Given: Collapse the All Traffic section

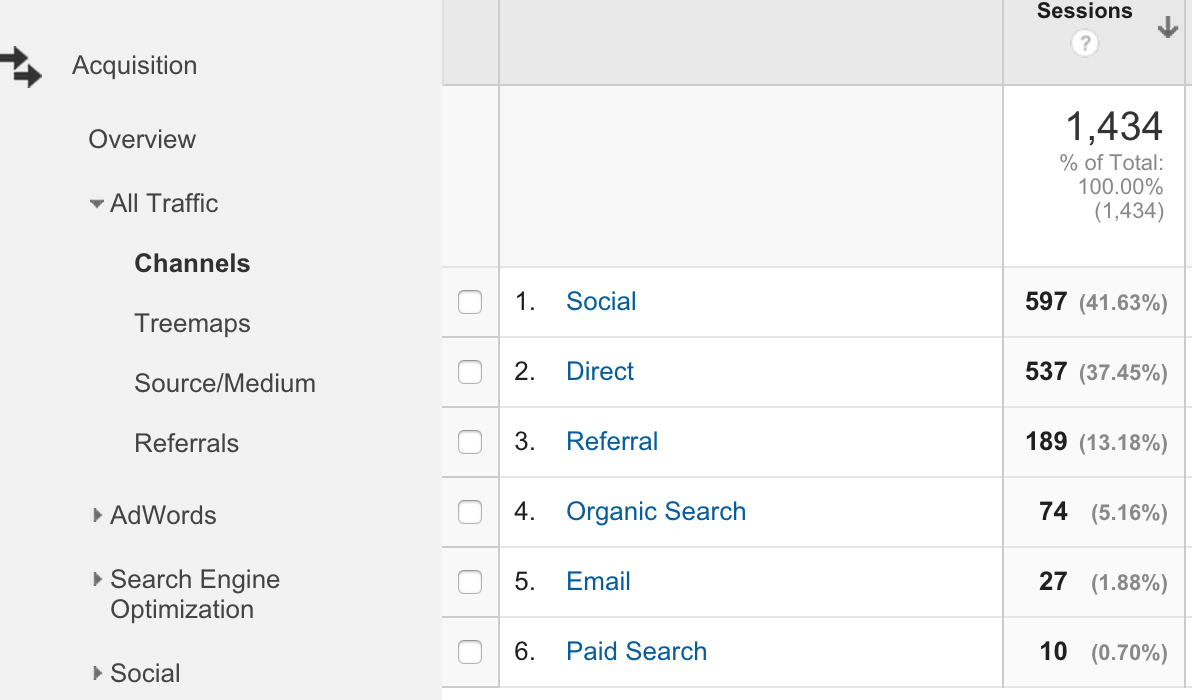Looking at the screenshot, I should (96, 203).
